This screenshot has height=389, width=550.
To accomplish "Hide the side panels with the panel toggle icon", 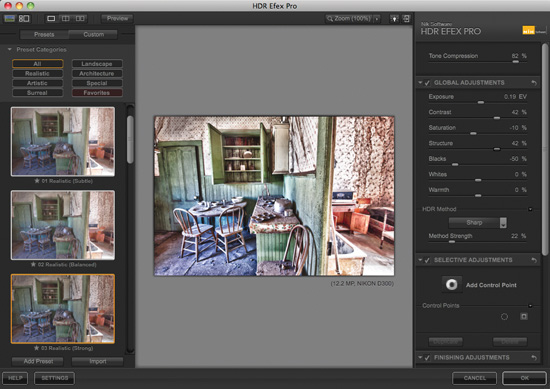I will (406, 19).
